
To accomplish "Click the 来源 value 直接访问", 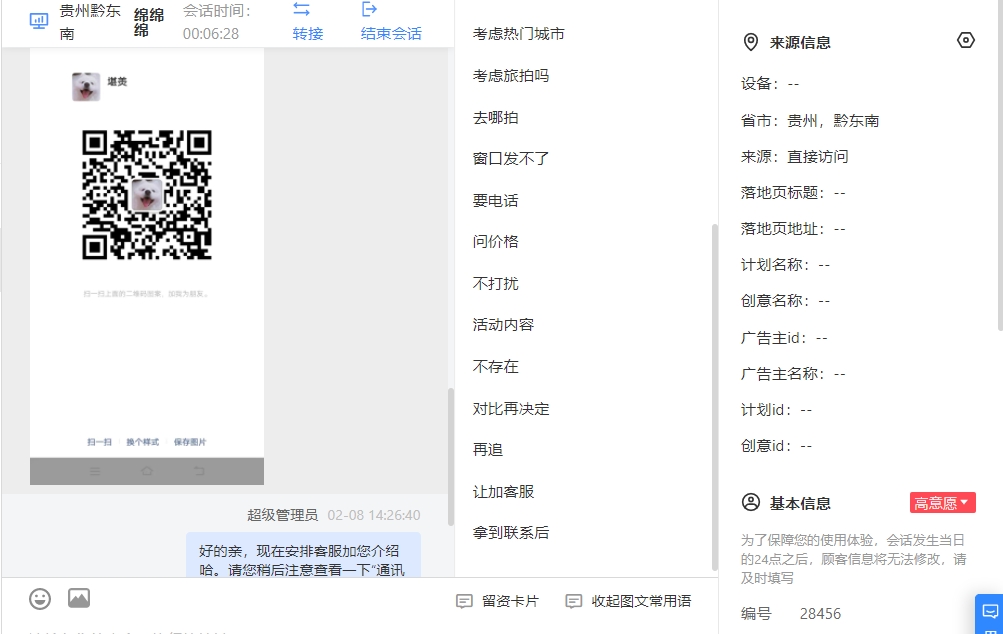I will 817,156.
